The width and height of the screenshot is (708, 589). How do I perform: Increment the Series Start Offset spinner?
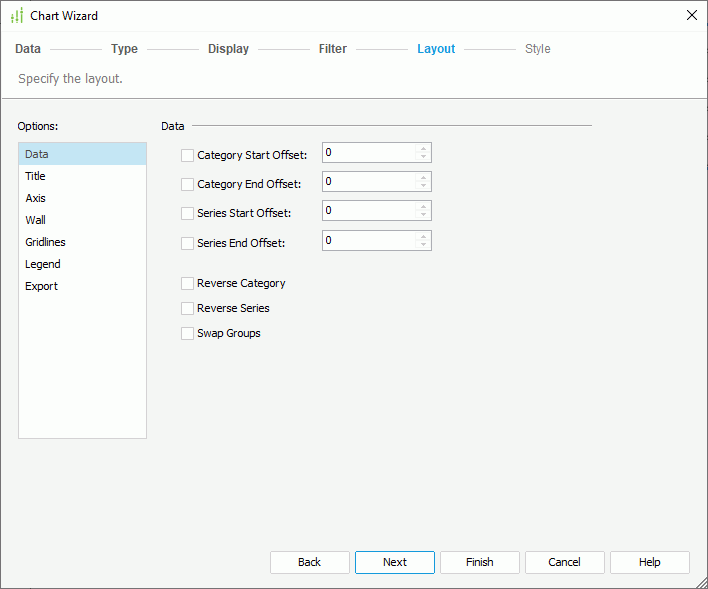[x=424, y=206]
